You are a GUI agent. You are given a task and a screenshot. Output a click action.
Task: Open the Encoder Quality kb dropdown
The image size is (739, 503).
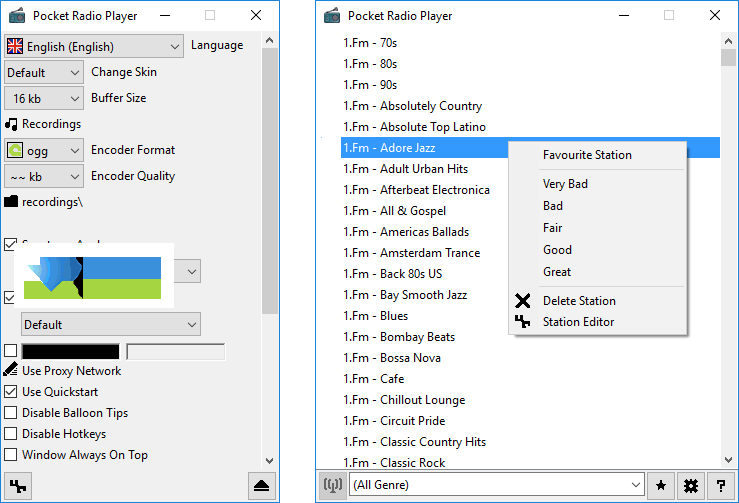[44, 176]
